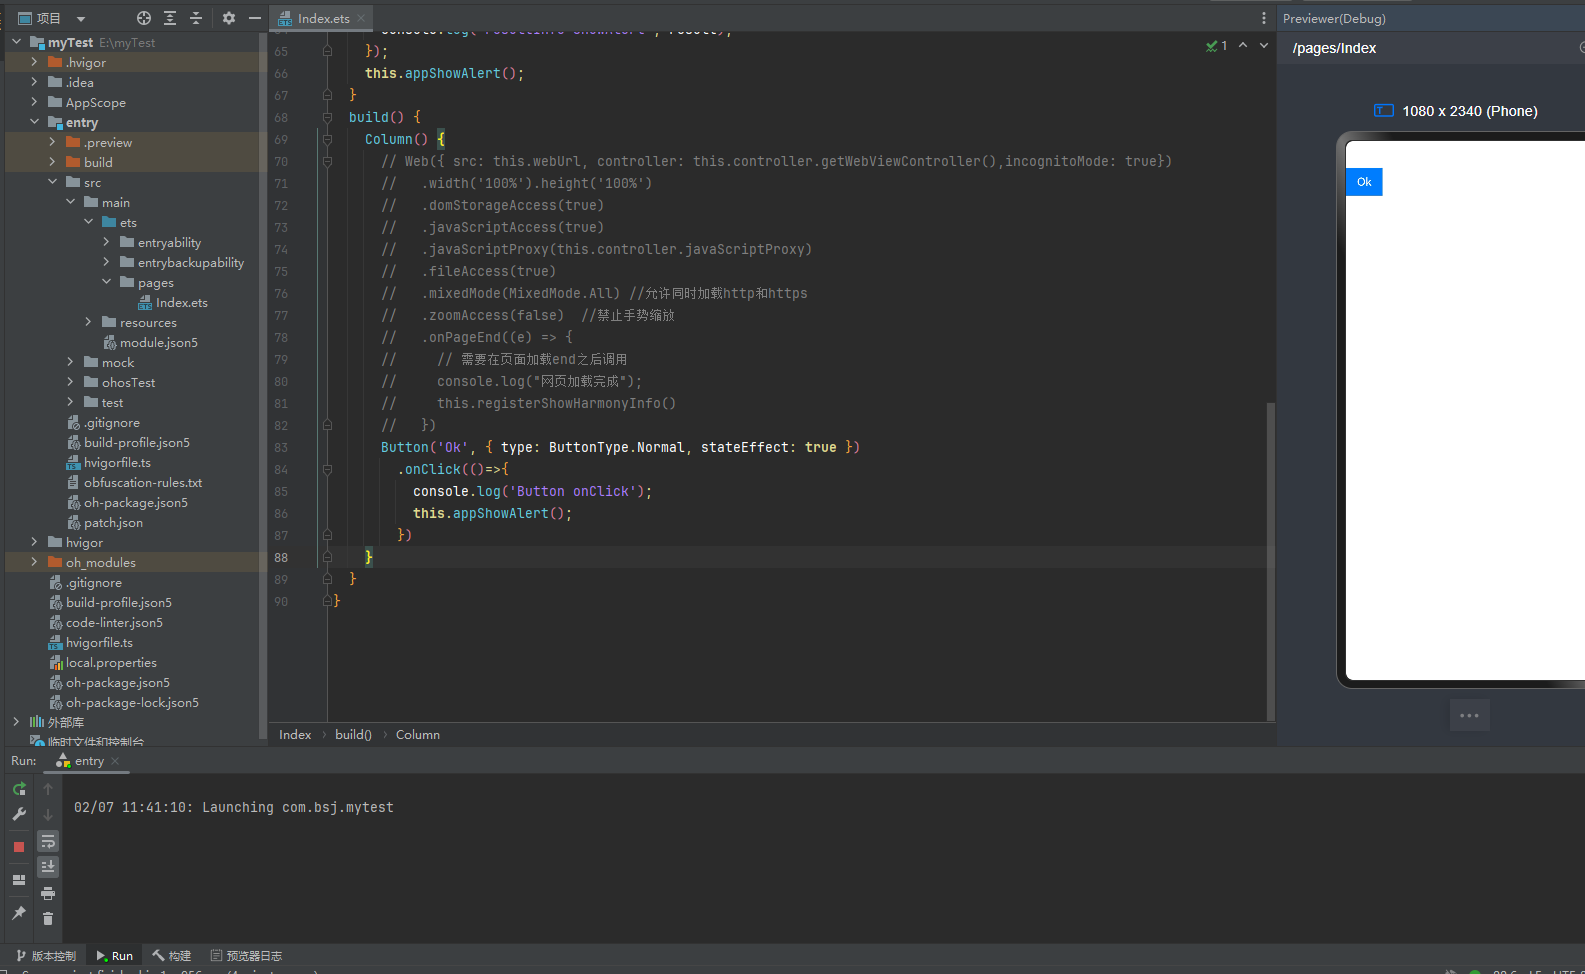1585x974 pixels.
Task: Expand the oh_modules folder
Action: (34, 562)
